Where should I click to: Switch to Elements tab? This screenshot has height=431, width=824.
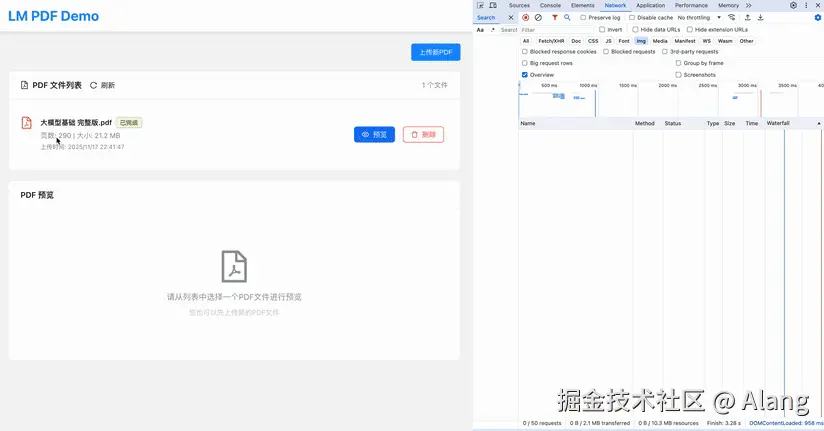coord(583,5)
